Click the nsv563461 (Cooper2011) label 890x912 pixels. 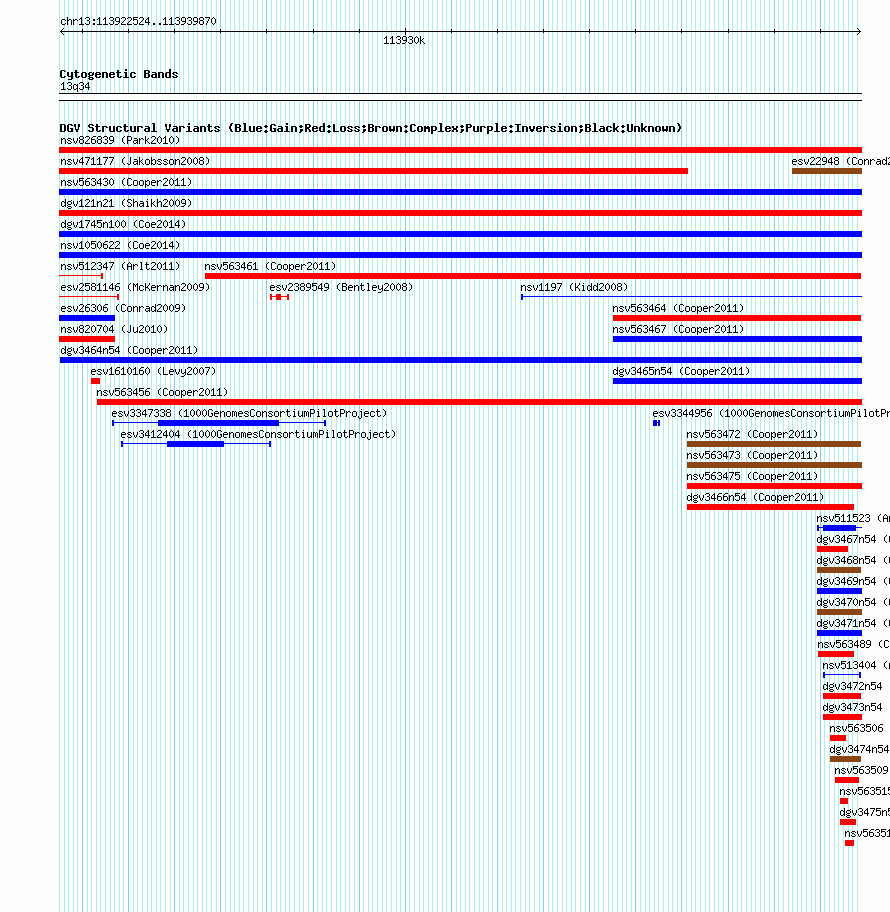270,266
